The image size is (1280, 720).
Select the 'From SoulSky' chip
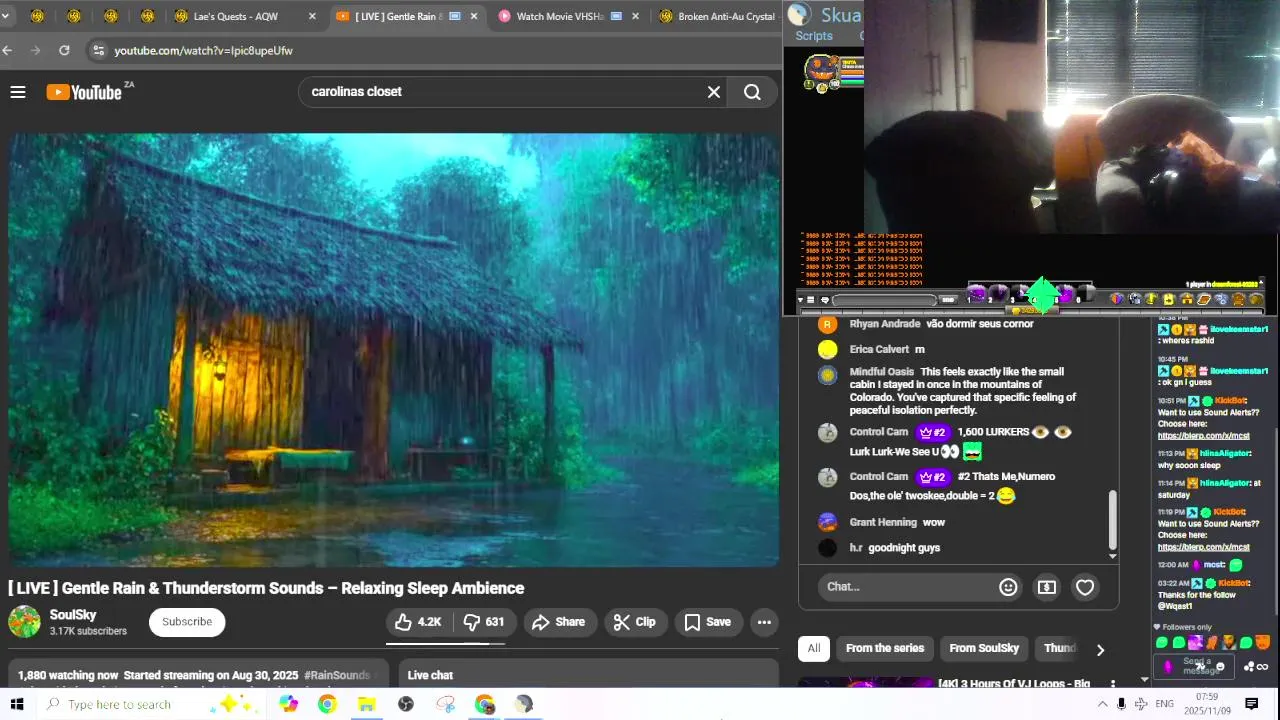[984, 648]
